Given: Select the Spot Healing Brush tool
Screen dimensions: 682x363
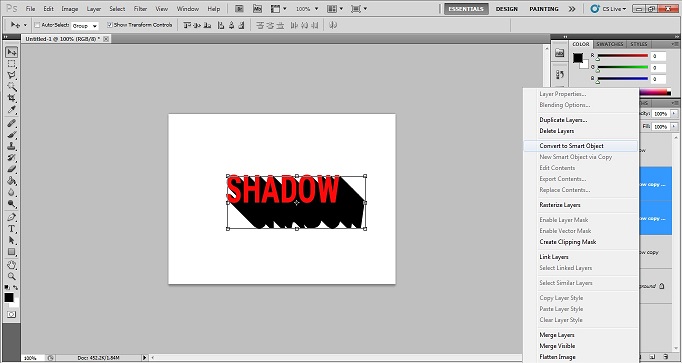Looking at the screenshot, I should pos(12,123).
